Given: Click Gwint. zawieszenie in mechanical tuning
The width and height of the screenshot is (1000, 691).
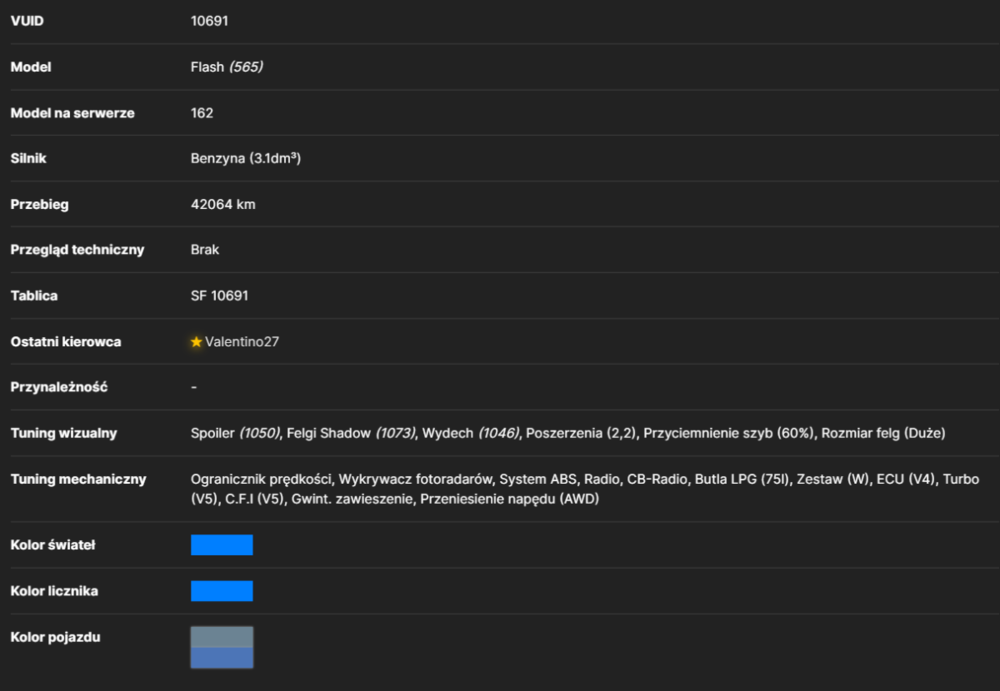Looking at the screenshot, I should click(x=352, y=499).
